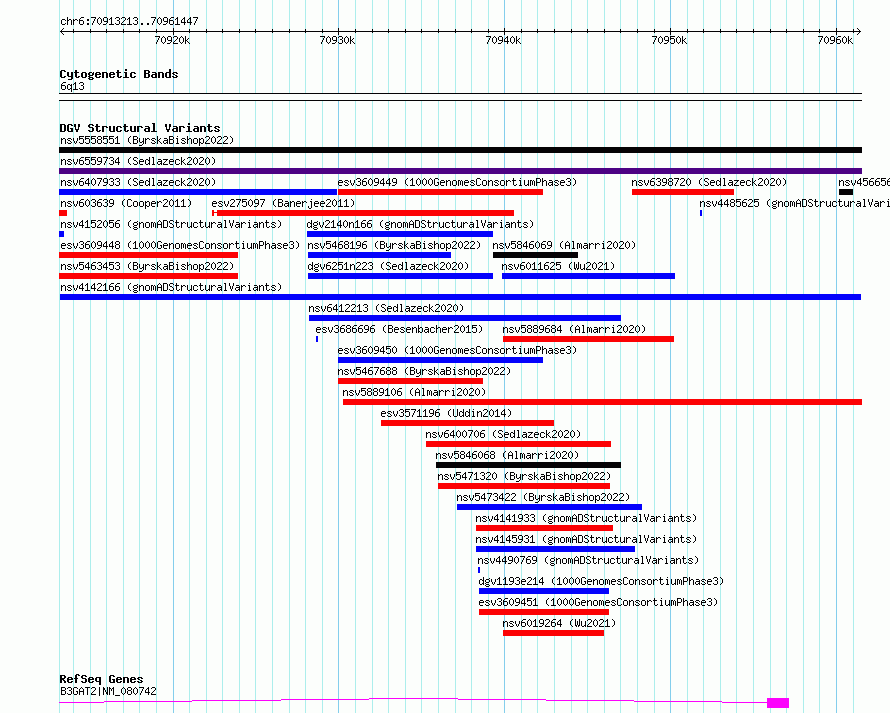
Task: Click the 70930k ruler position
Action: [x=337, y=40]
